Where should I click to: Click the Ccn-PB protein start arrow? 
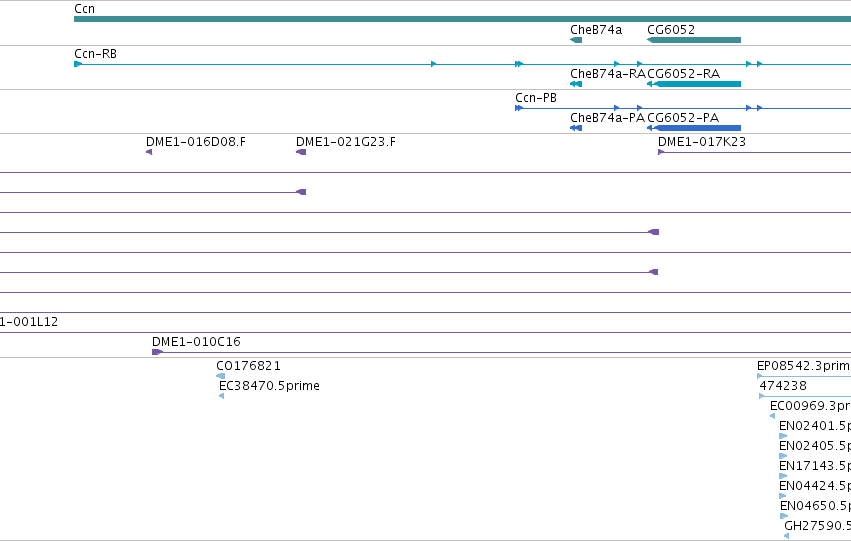point(519,108)
